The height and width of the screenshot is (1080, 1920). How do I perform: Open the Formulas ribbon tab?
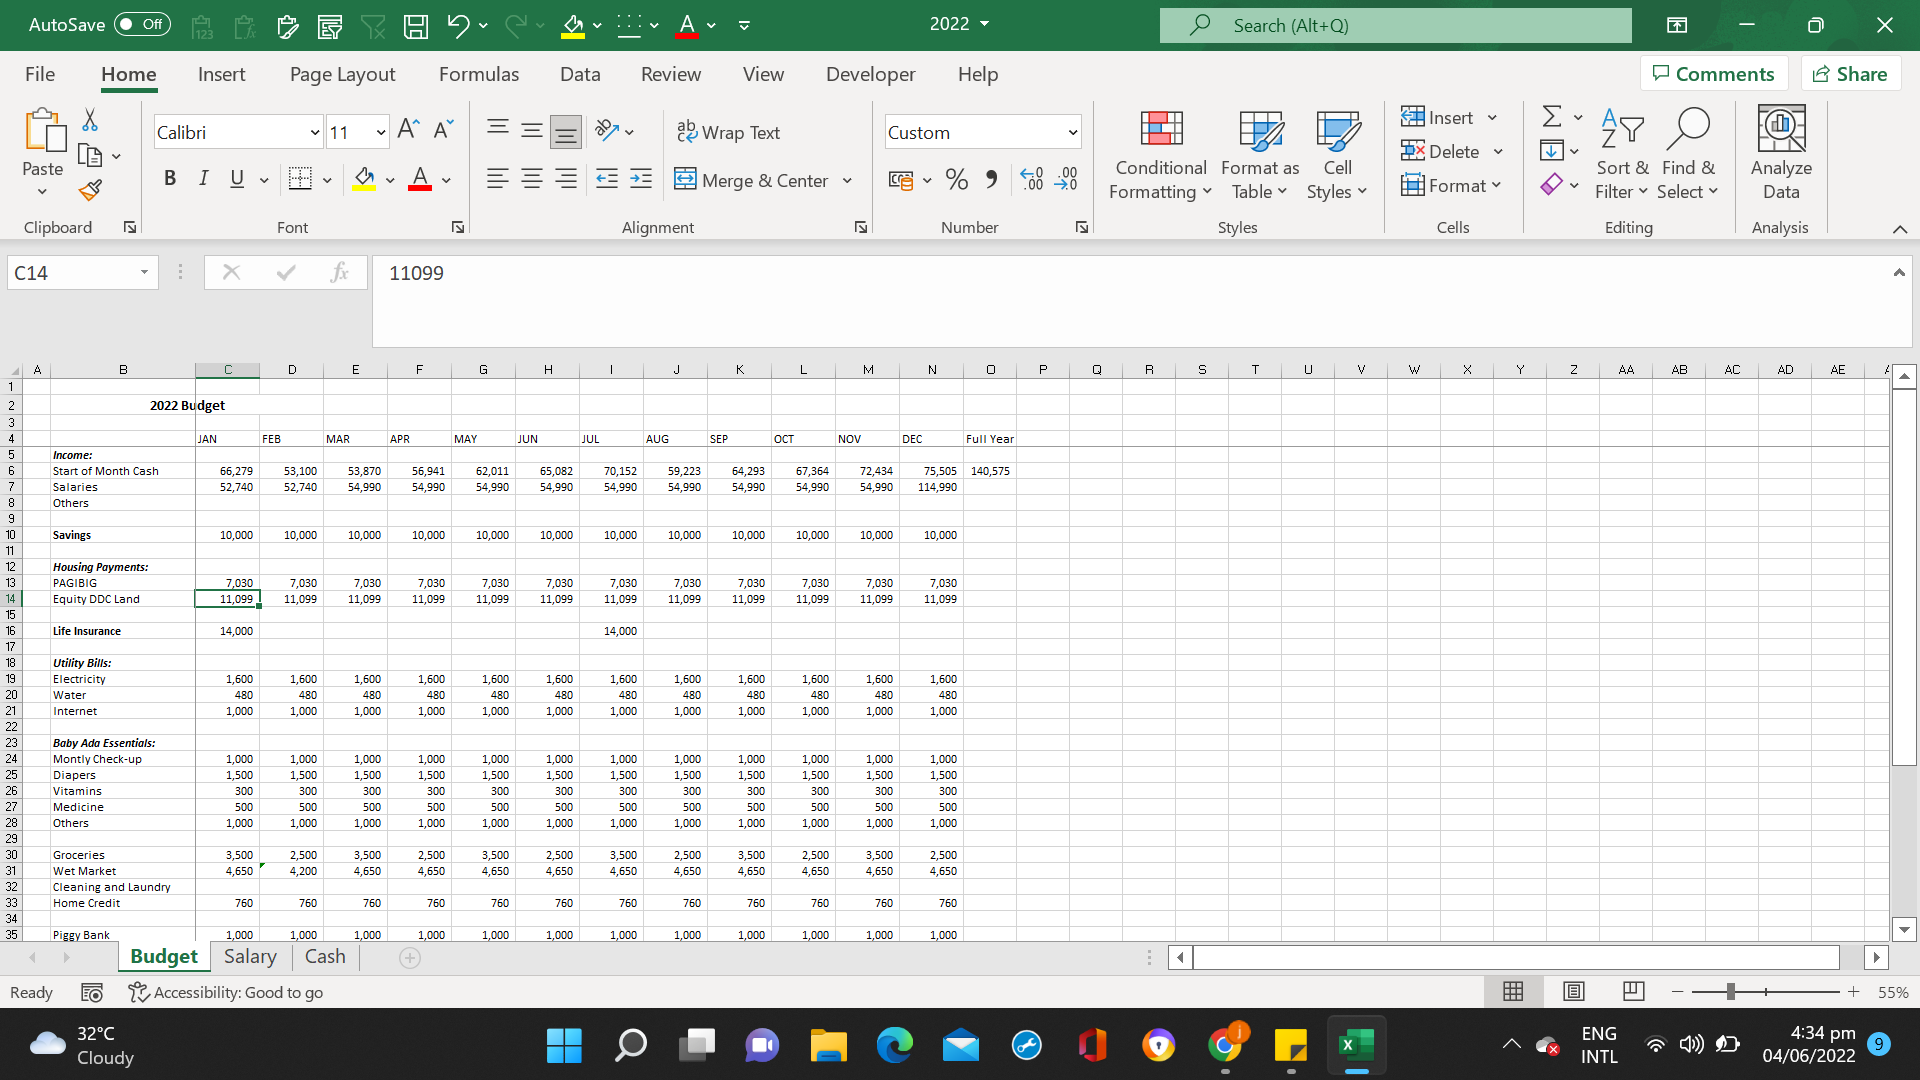pos(478,74)
